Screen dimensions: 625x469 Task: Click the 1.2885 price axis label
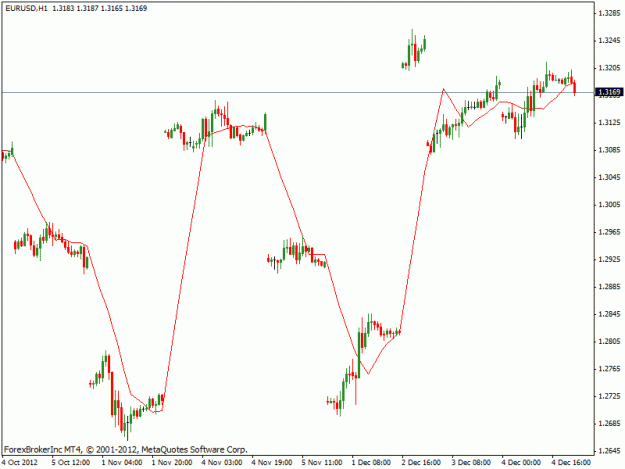point(609,287)
